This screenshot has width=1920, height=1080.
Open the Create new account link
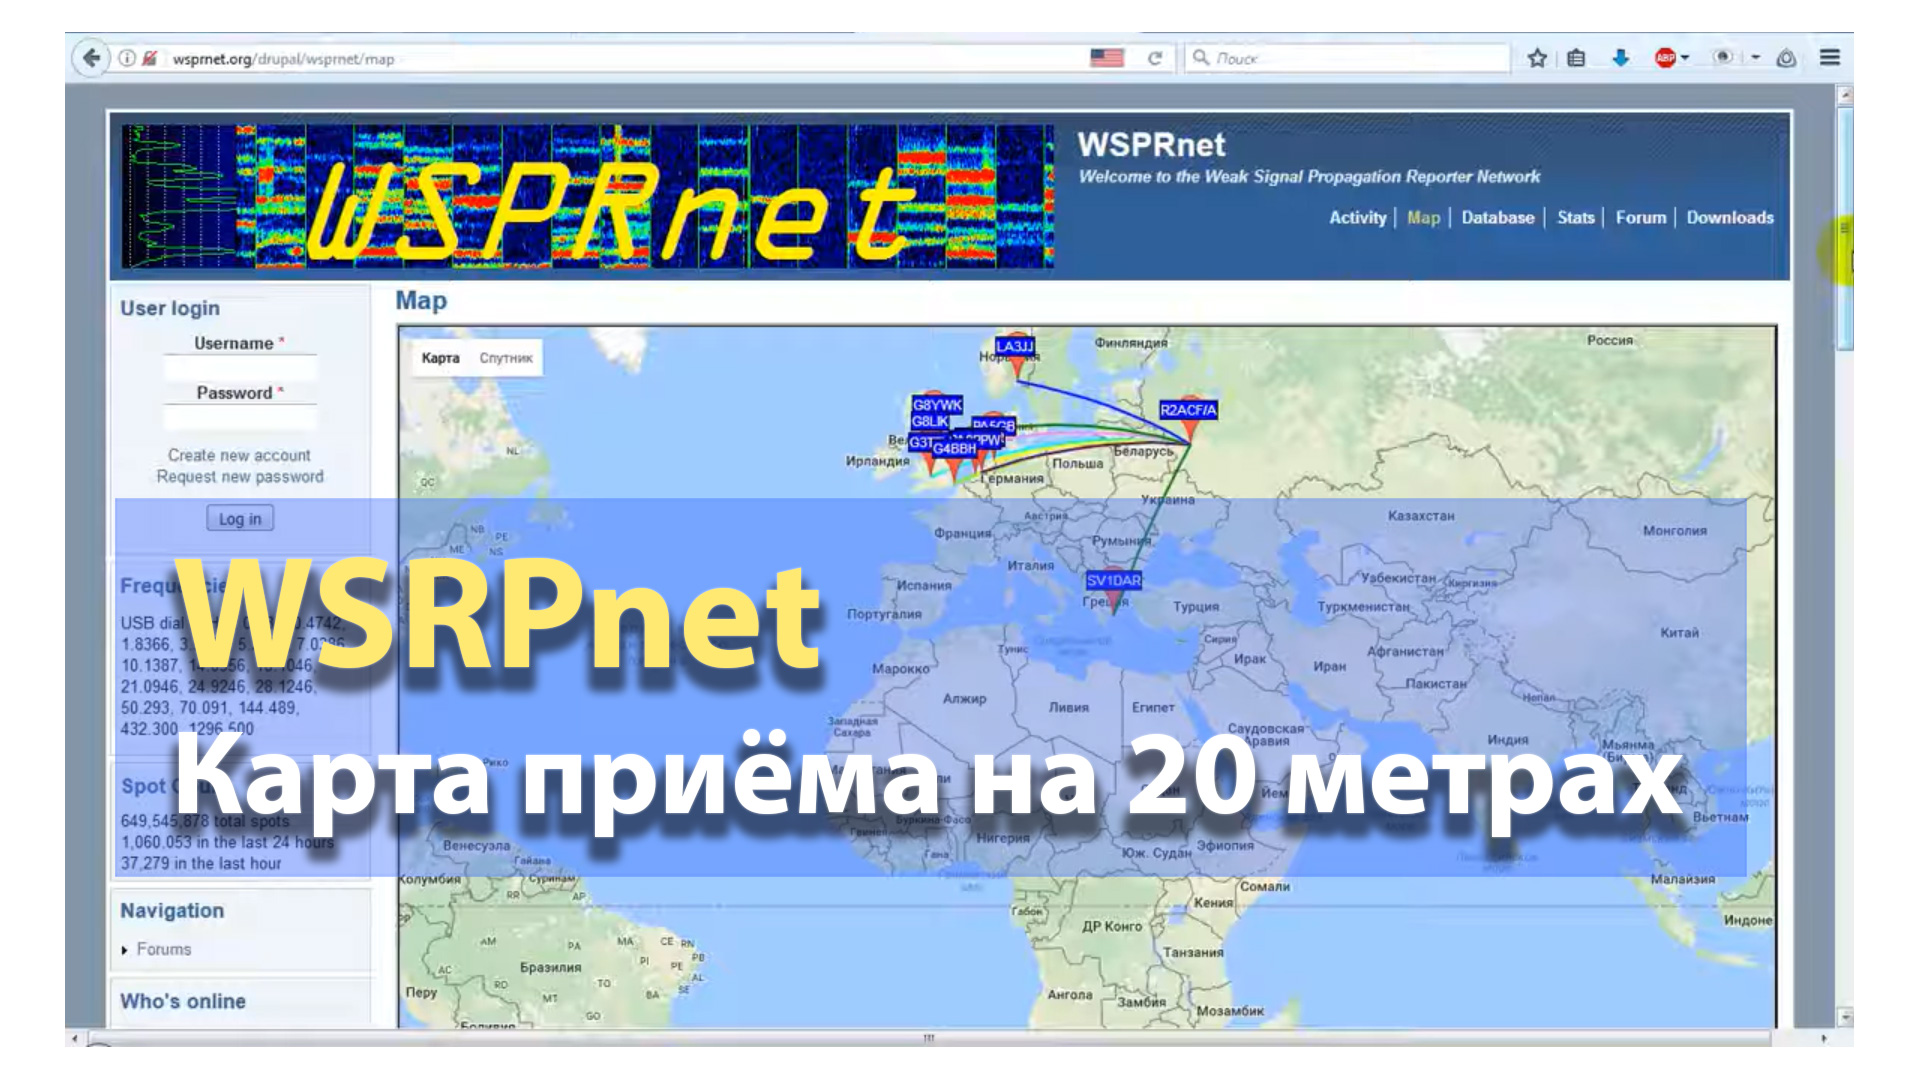(x=239, y=454)
